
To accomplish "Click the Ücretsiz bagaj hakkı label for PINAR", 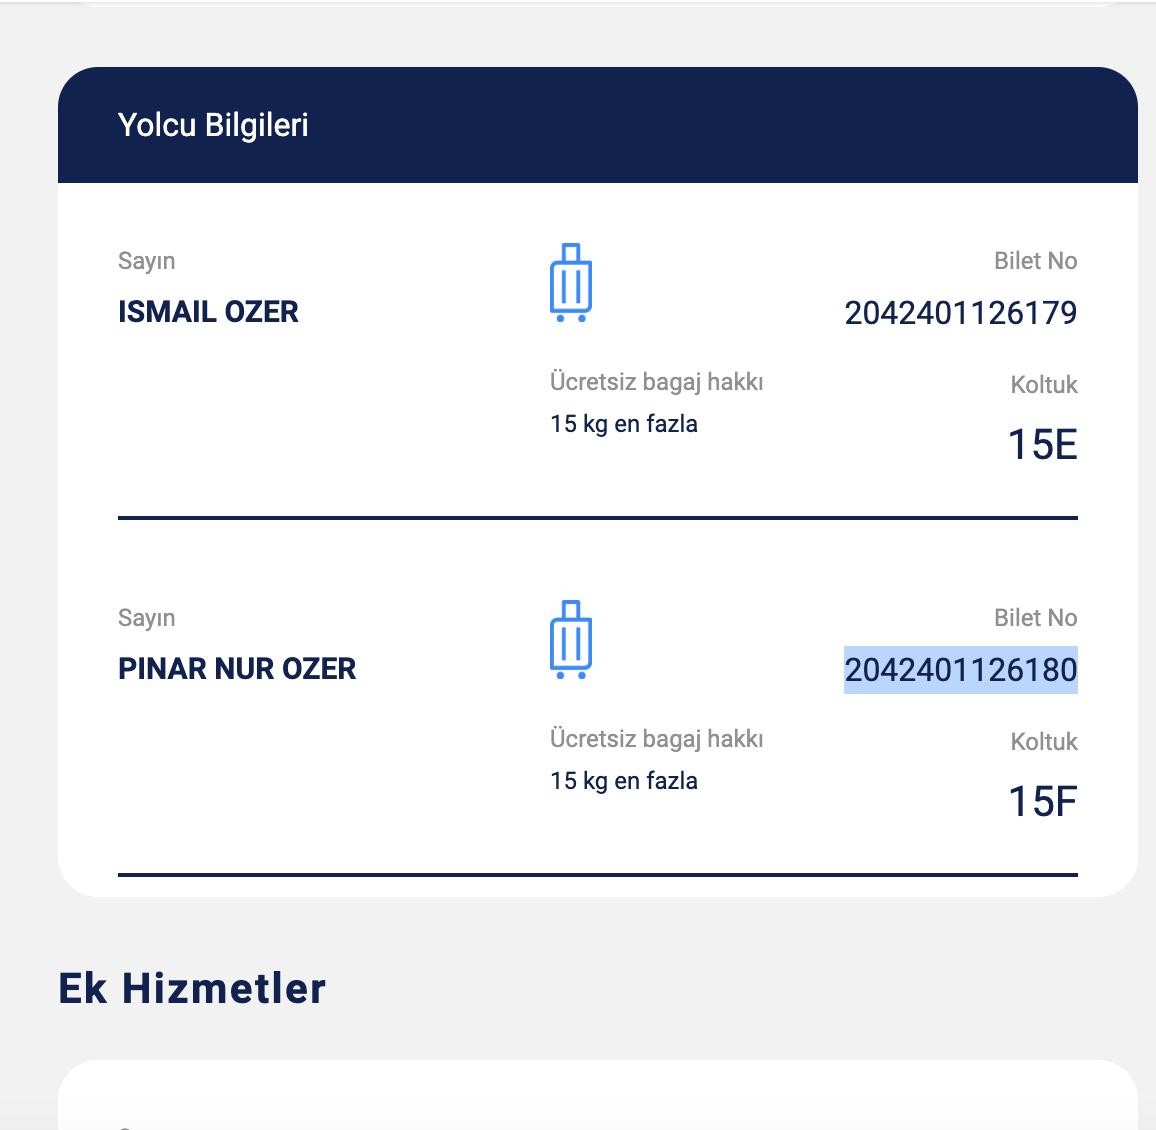I will 655,738.
